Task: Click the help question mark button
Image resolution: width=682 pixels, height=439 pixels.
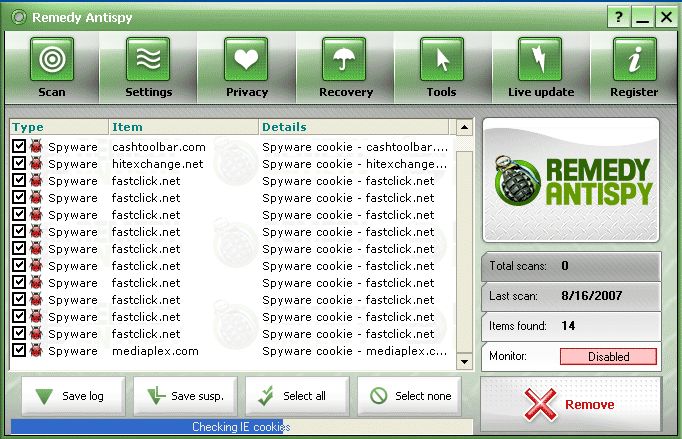Action: [x=618, y=17]
